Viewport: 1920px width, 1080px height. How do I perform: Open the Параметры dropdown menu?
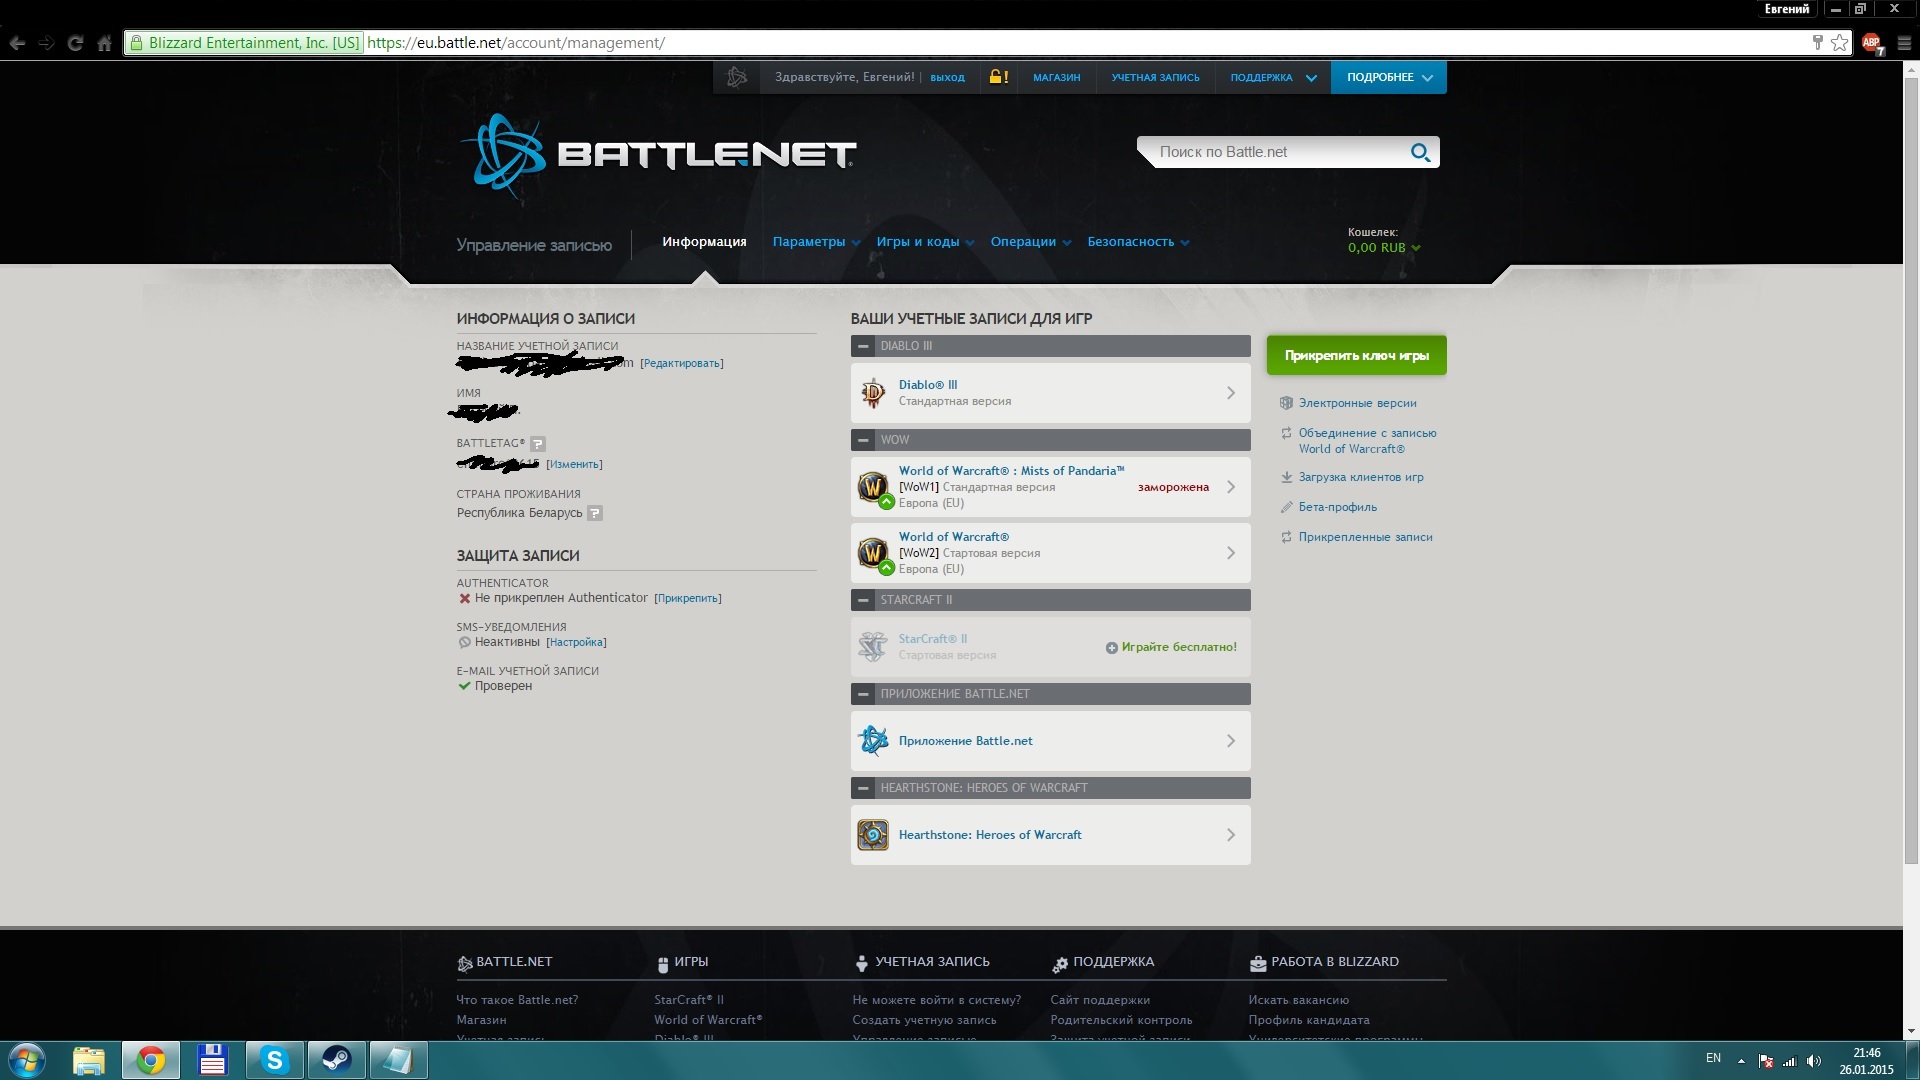[816, 242]
